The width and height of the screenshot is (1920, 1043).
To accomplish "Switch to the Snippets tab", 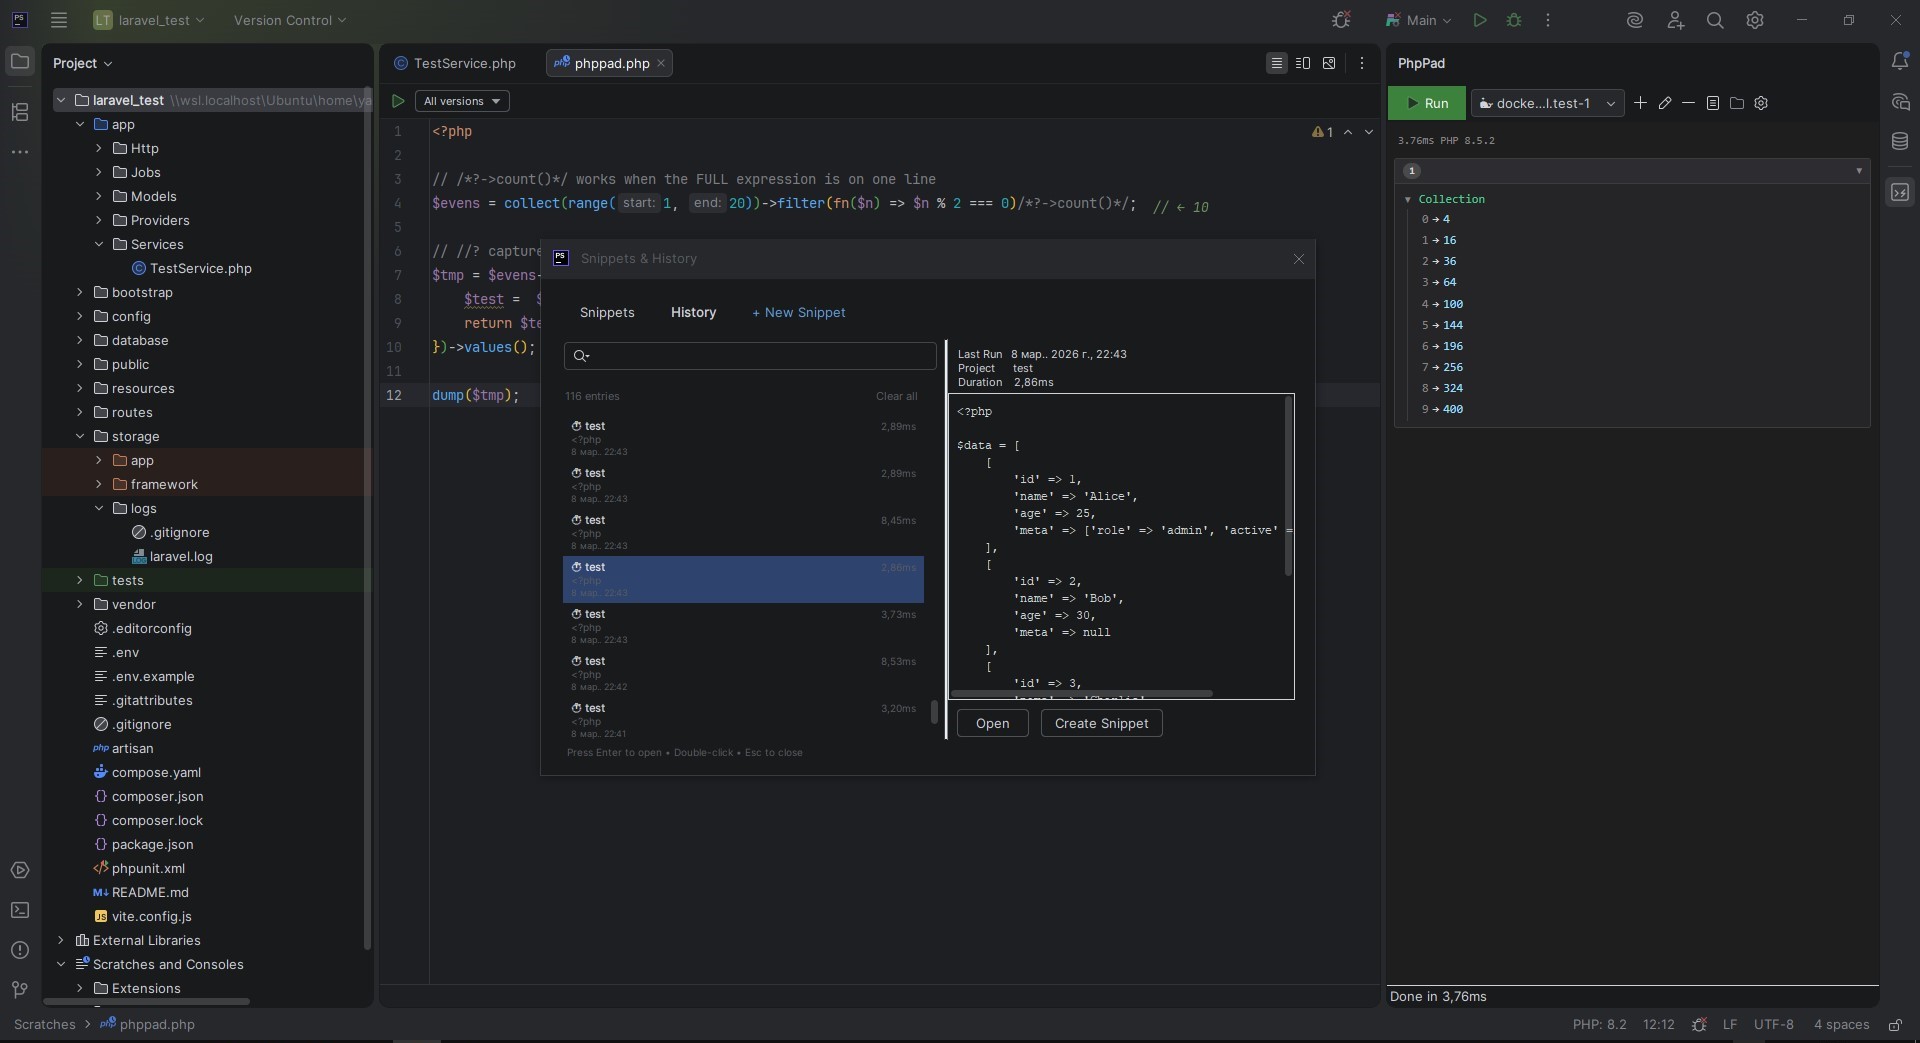I will 607,312.
